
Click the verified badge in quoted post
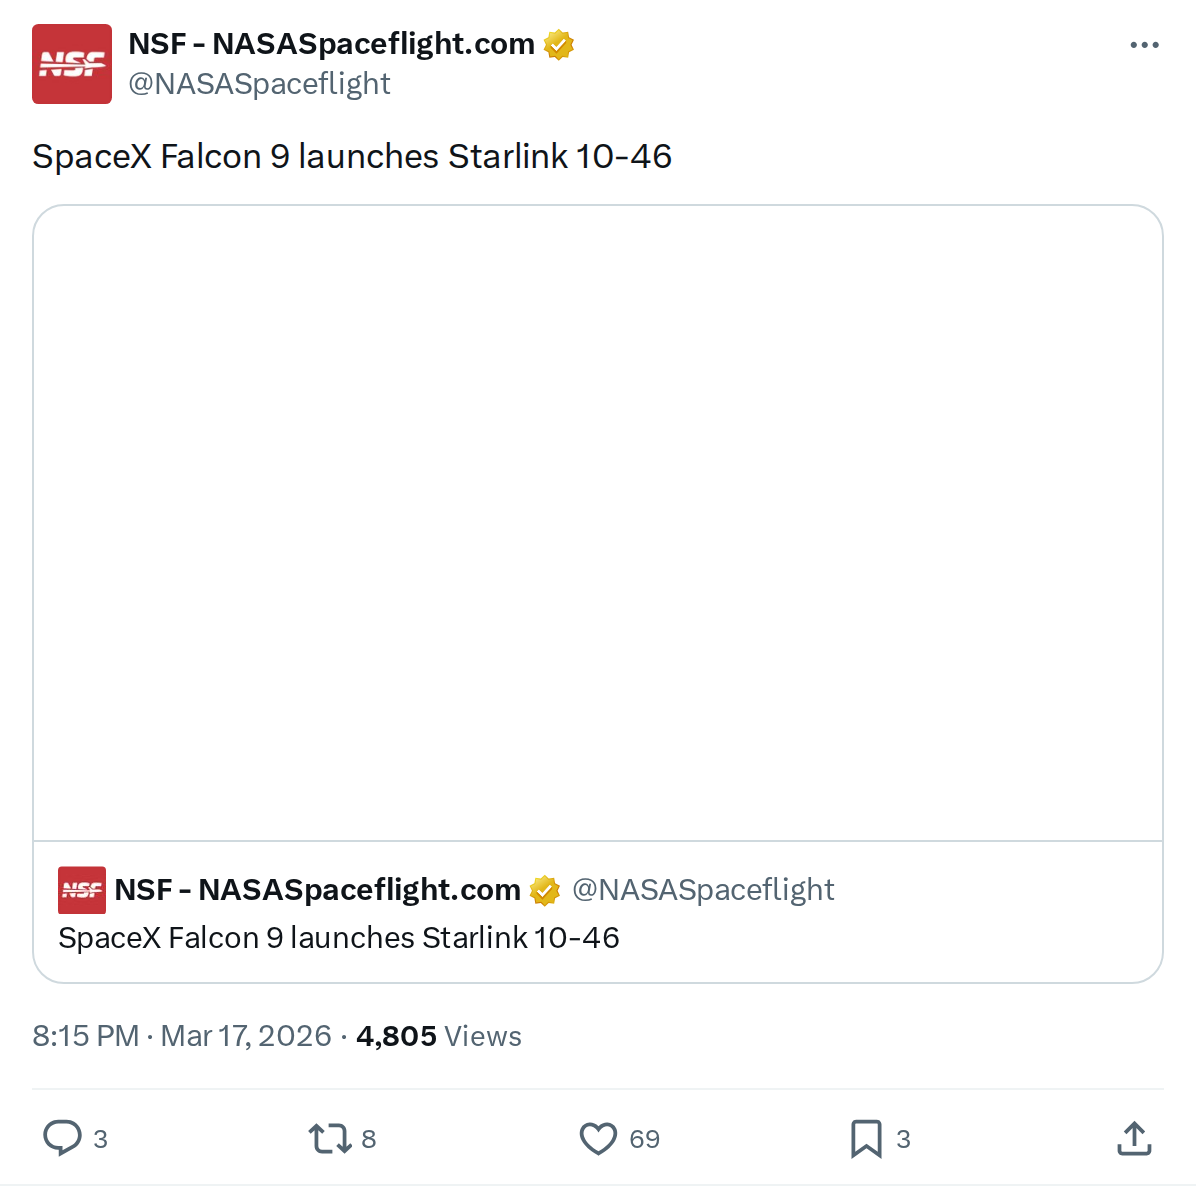point(545,890)
